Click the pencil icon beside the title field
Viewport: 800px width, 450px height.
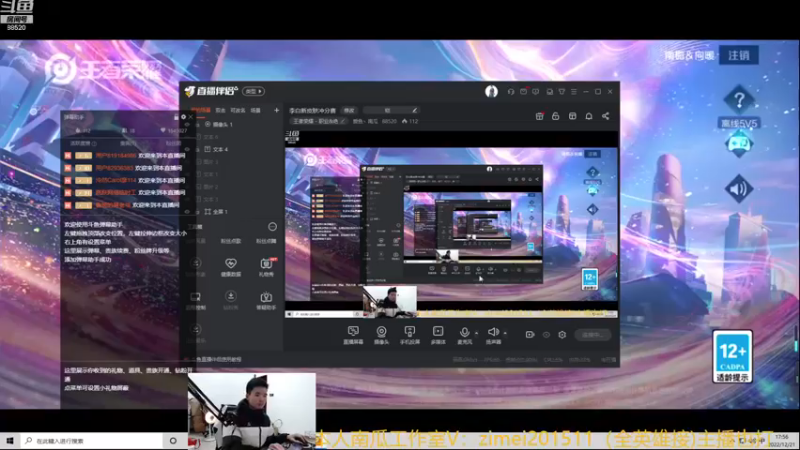[415, 110]
